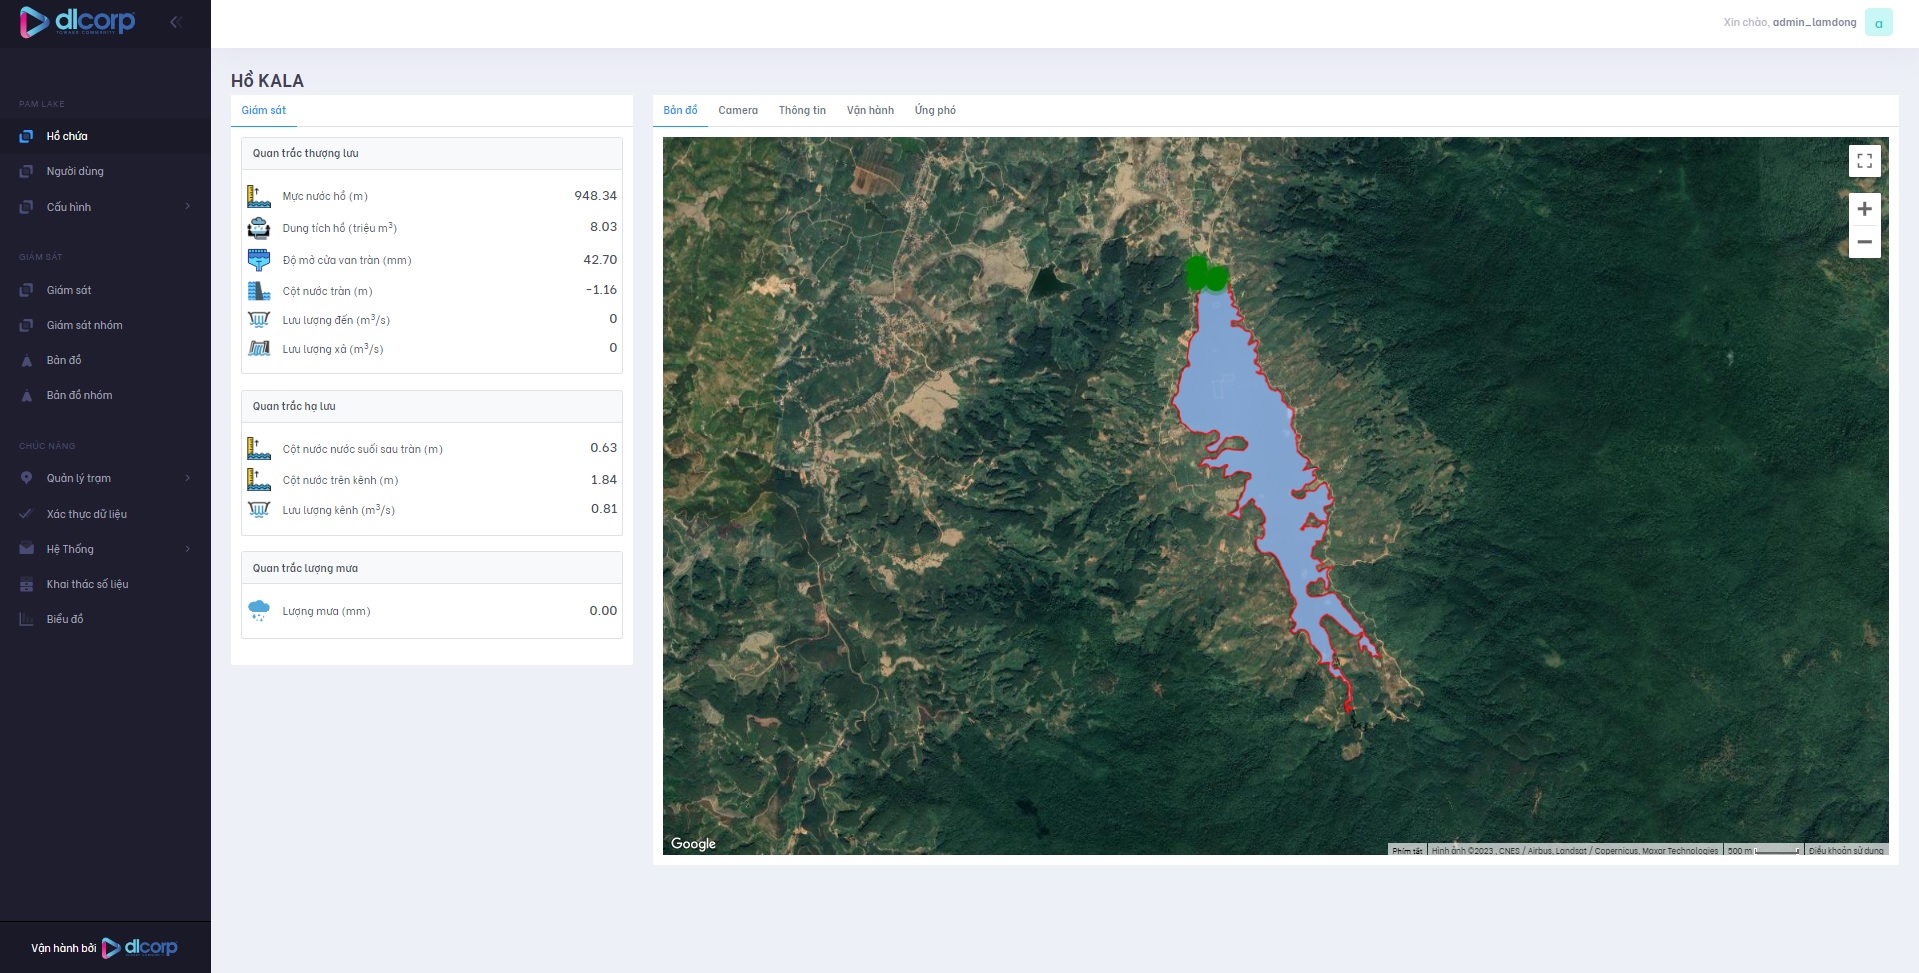This screenshot has height=973, width=1919.
Task: Open the Vận hành tab
Action: click(870, 110)
